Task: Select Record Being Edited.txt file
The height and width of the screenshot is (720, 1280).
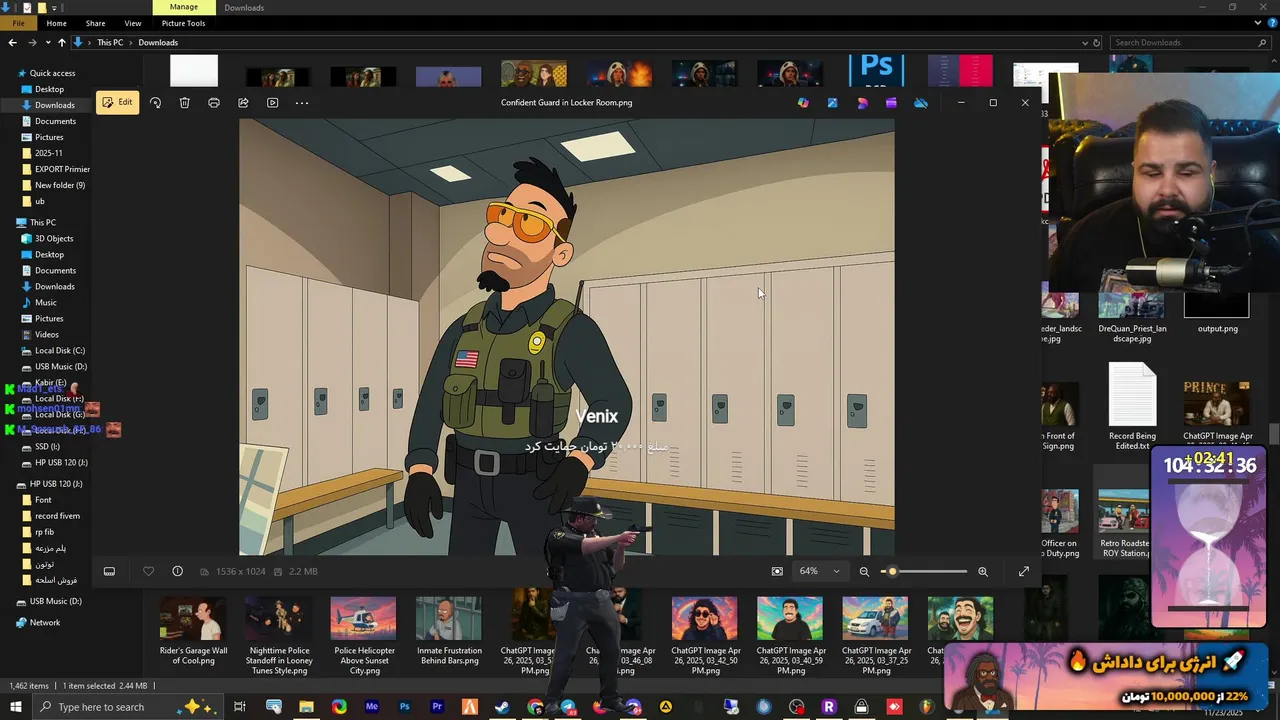Action: [1132, 406]
